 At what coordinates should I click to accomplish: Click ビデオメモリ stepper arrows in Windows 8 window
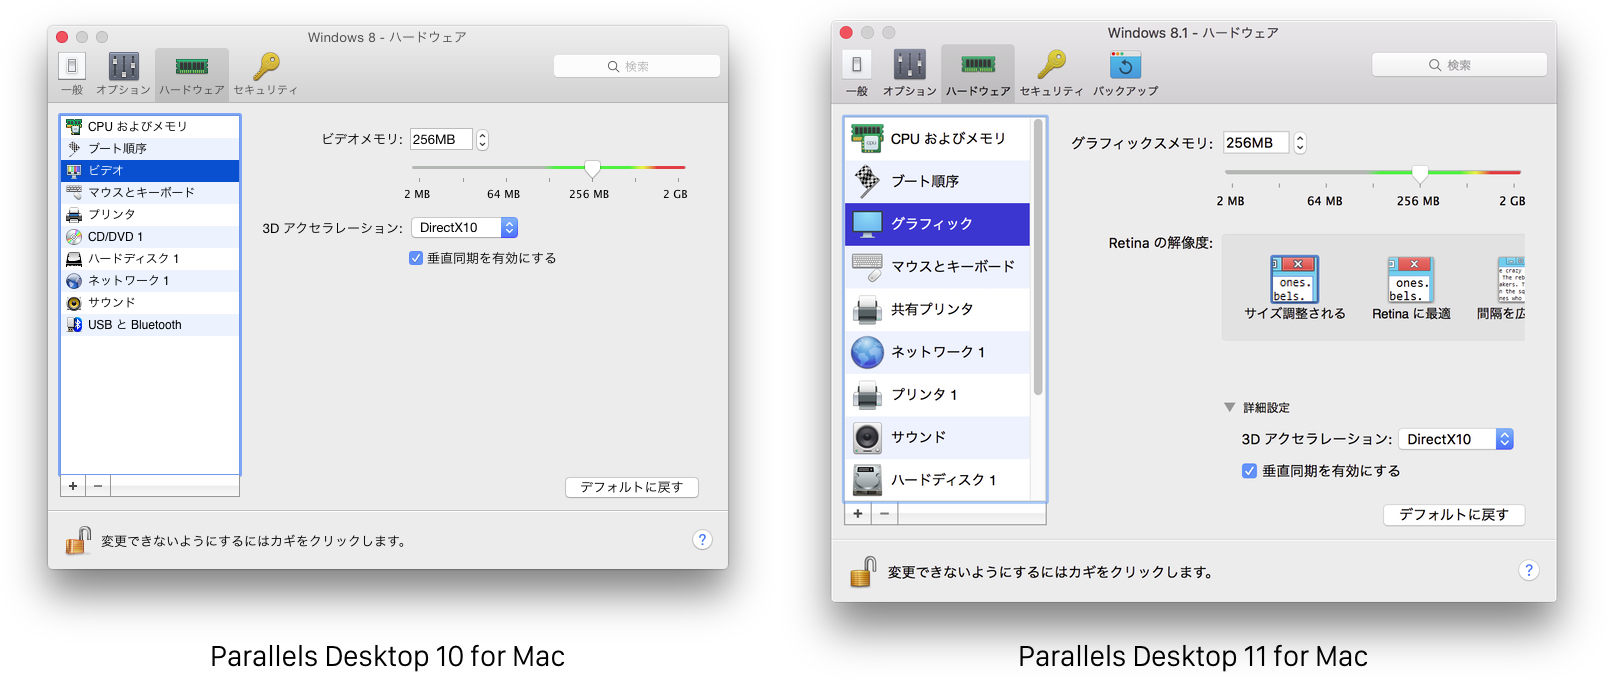point(482,140)
